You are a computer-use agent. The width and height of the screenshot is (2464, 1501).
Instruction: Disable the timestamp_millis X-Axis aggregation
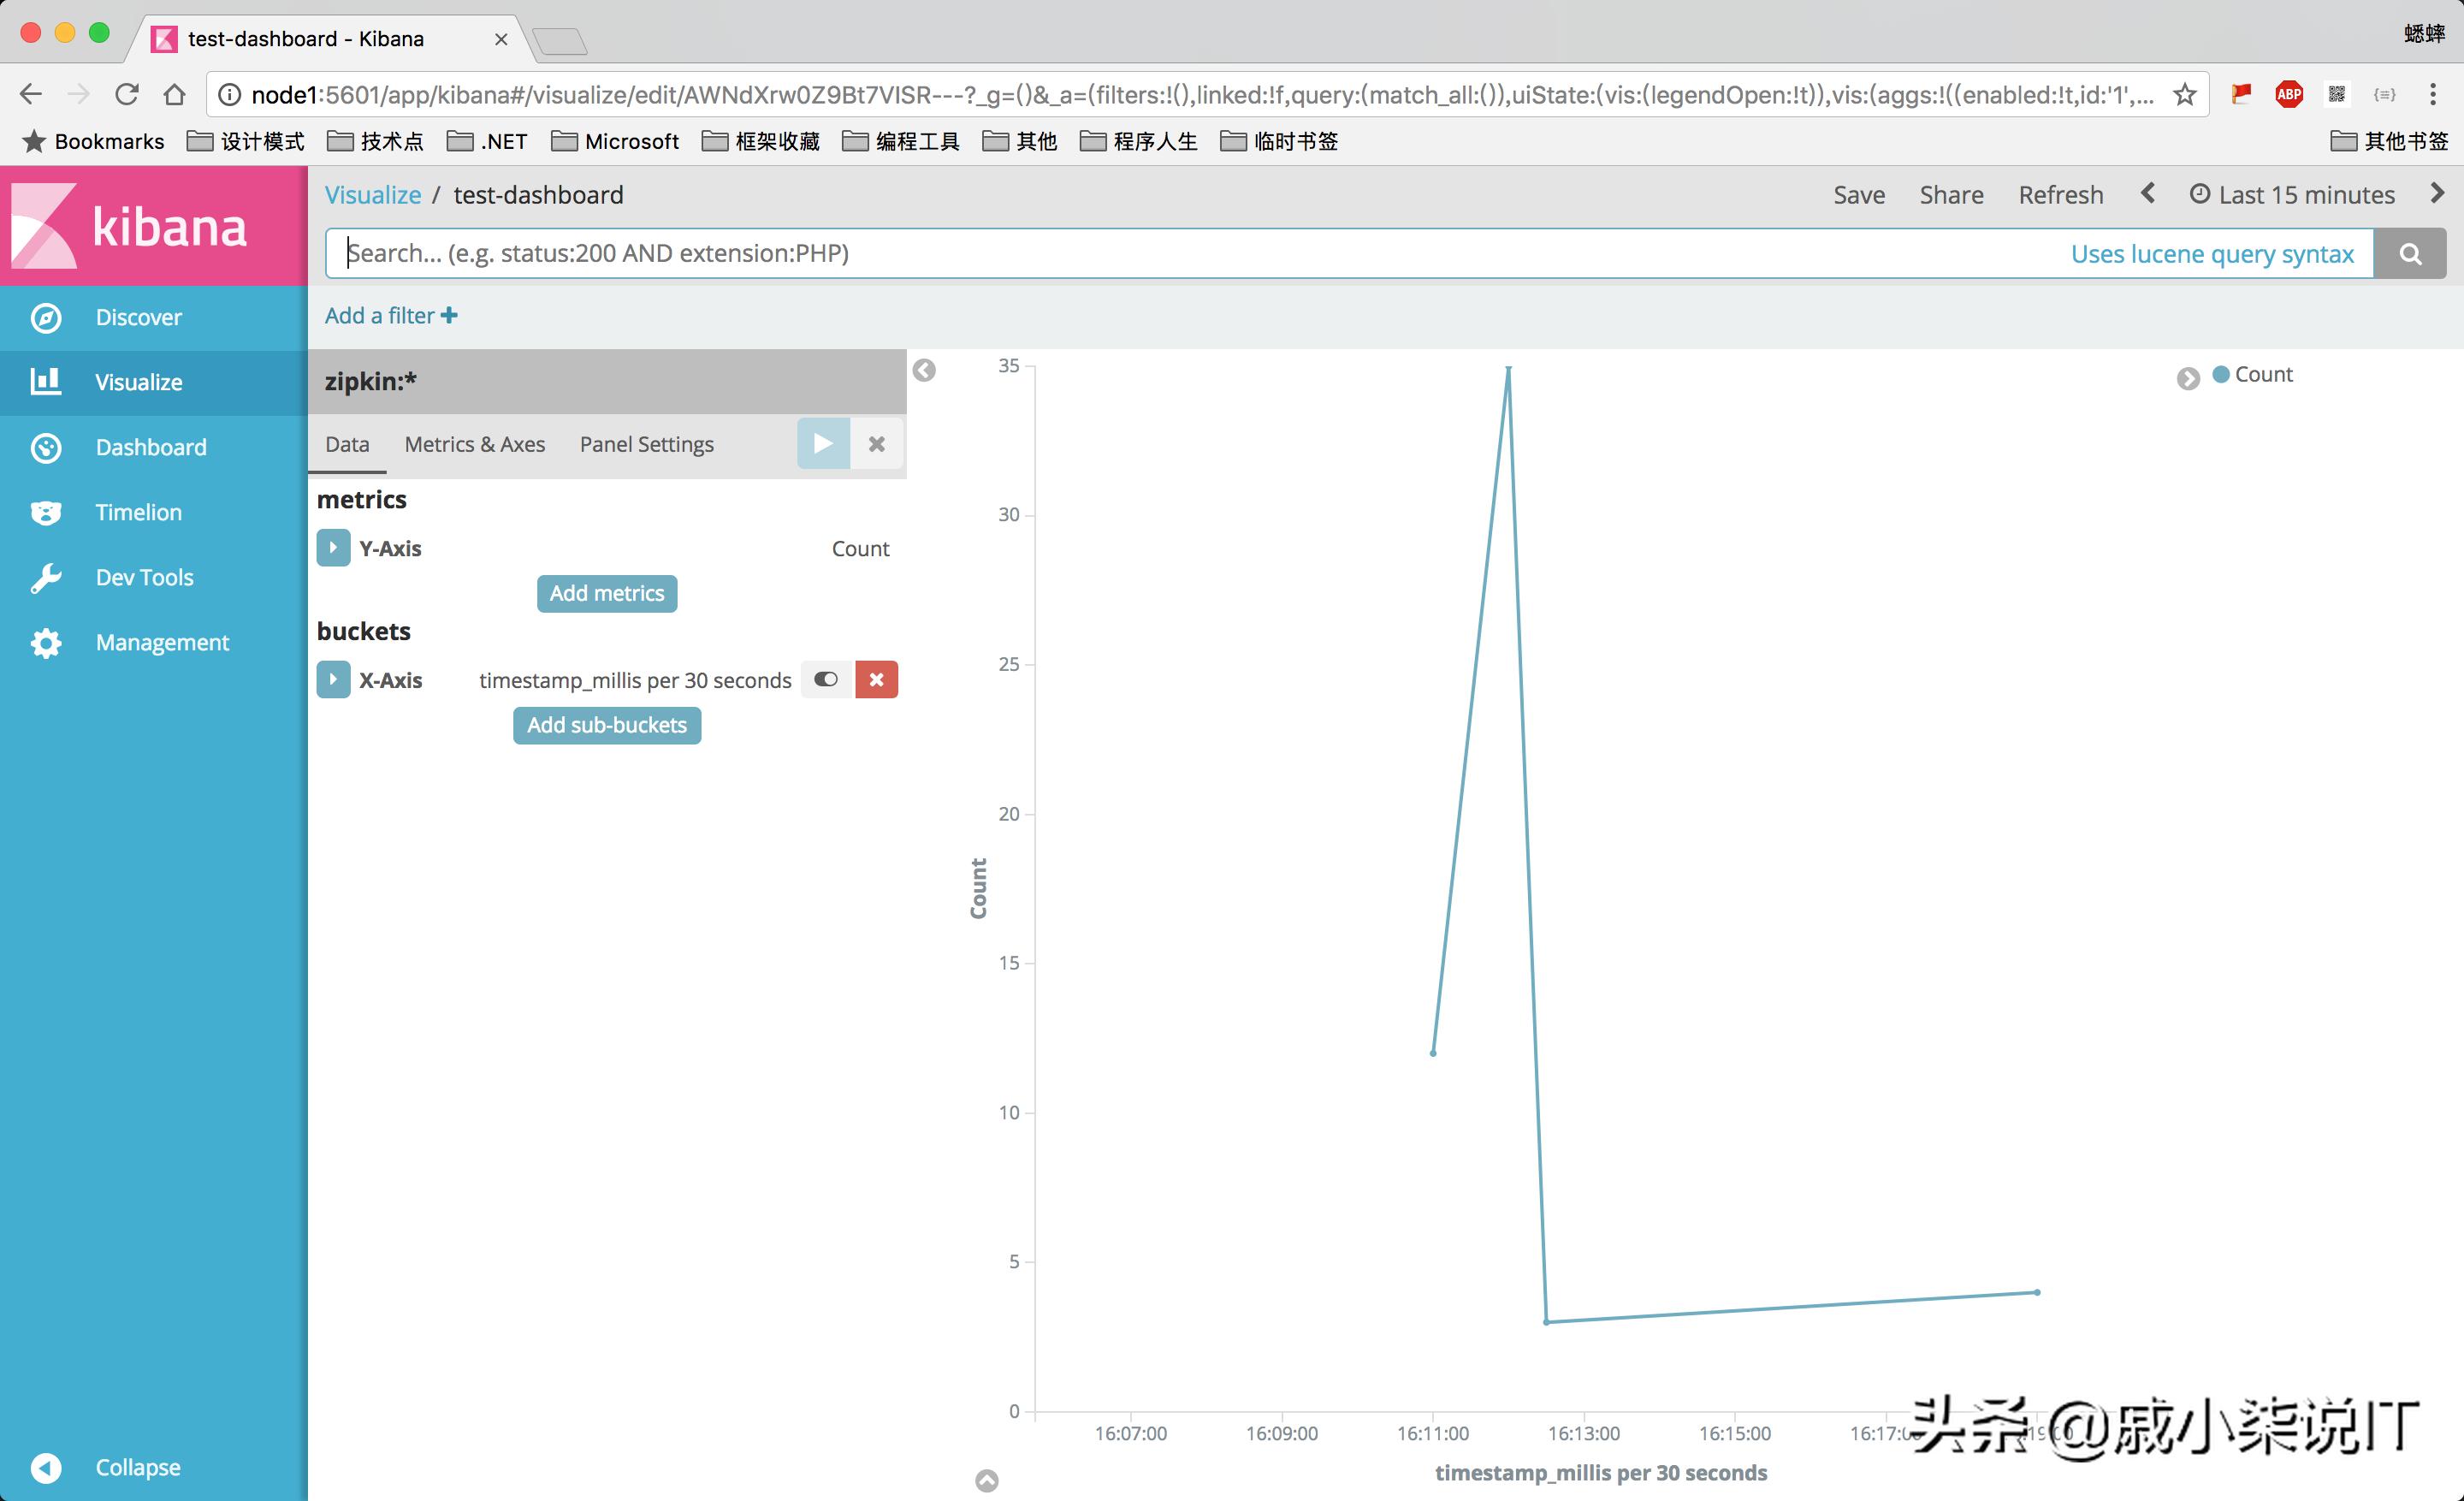coord(826,679)
